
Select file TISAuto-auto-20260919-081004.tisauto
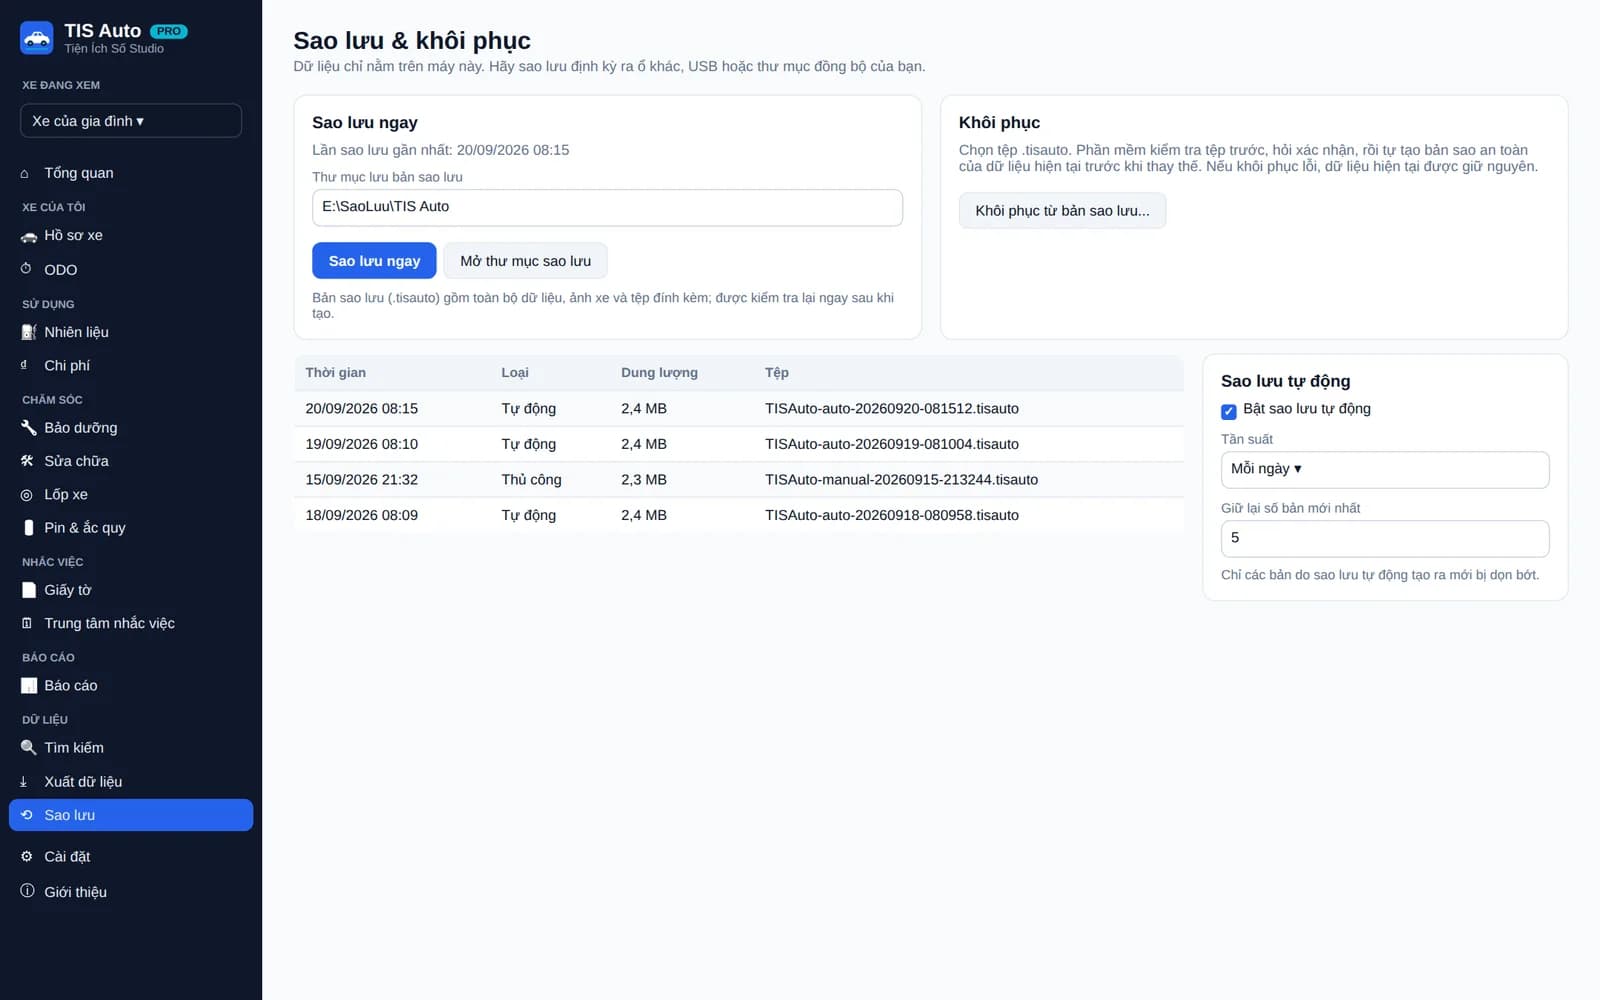click(892, 444)
